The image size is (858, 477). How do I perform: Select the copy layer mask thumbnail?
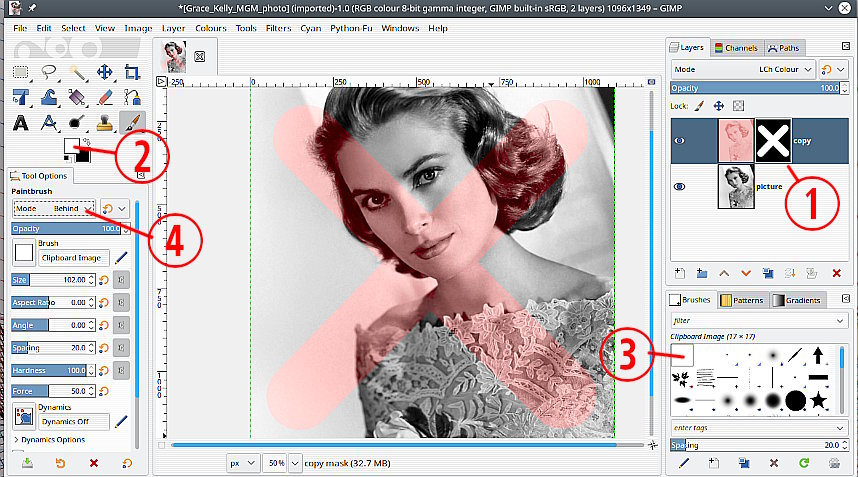772,141
